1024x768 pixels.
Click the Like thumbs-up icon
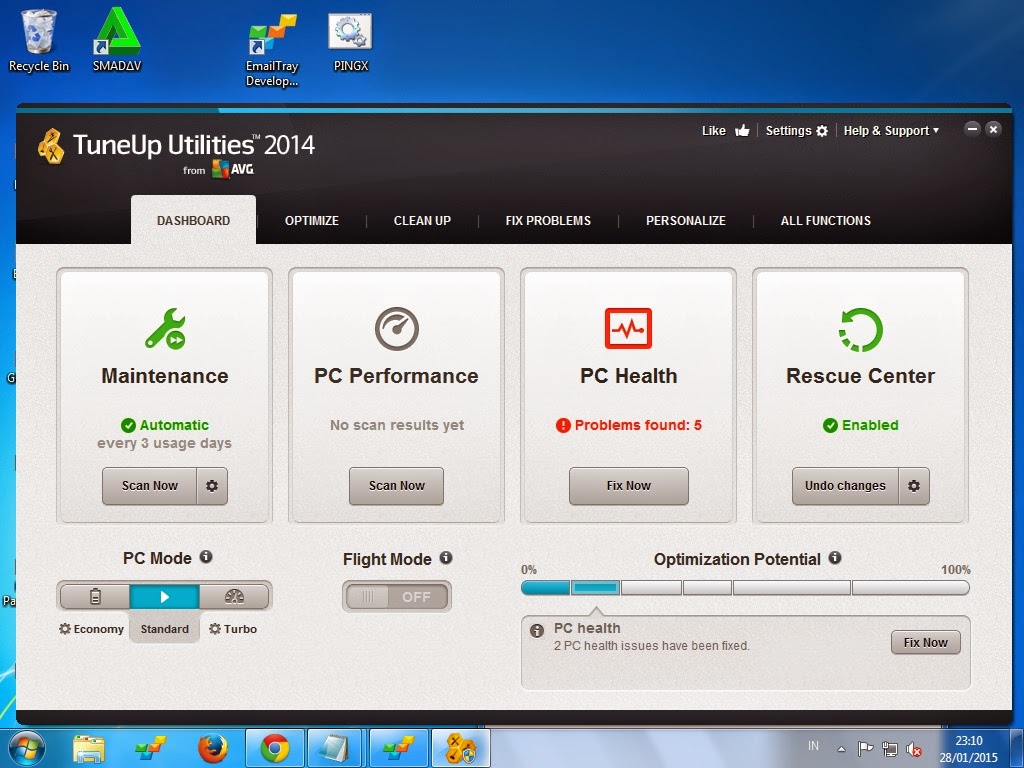pos(742,131)
